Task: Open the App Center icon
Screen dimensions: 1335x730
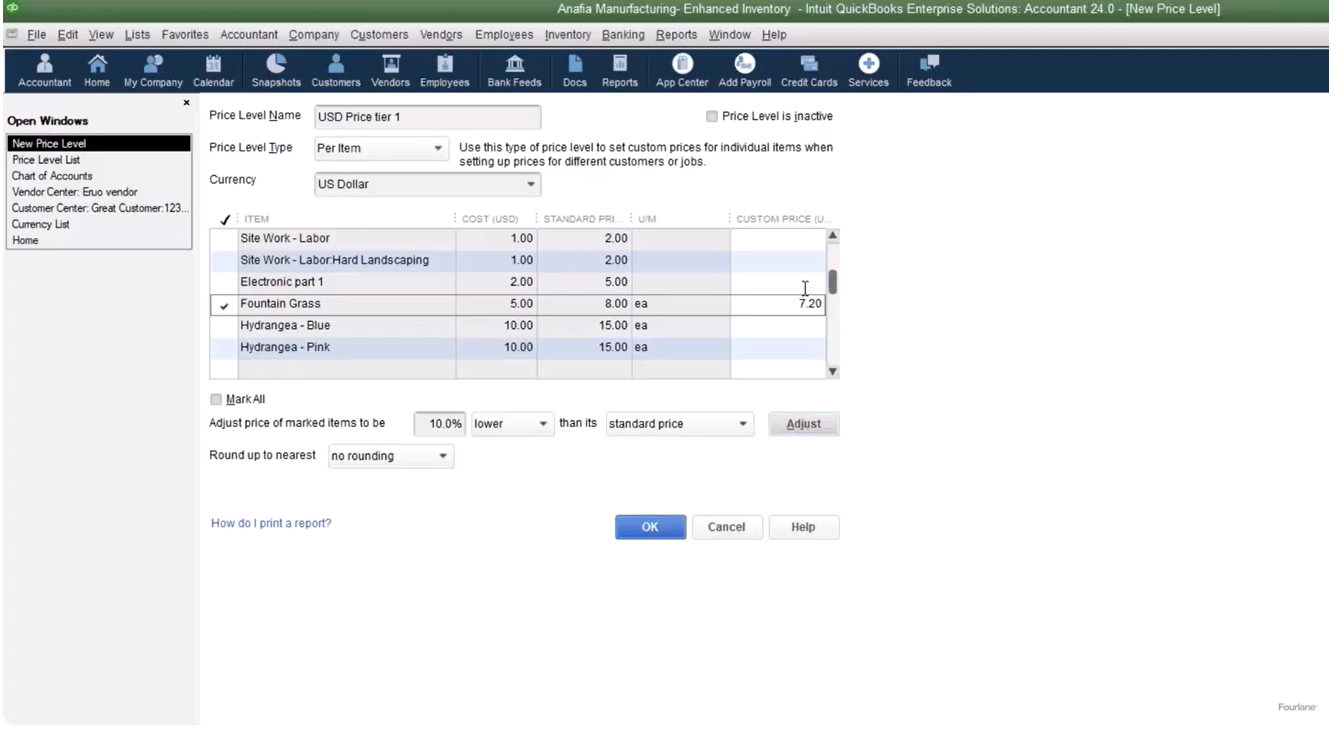Action: (x=682, y=70)
